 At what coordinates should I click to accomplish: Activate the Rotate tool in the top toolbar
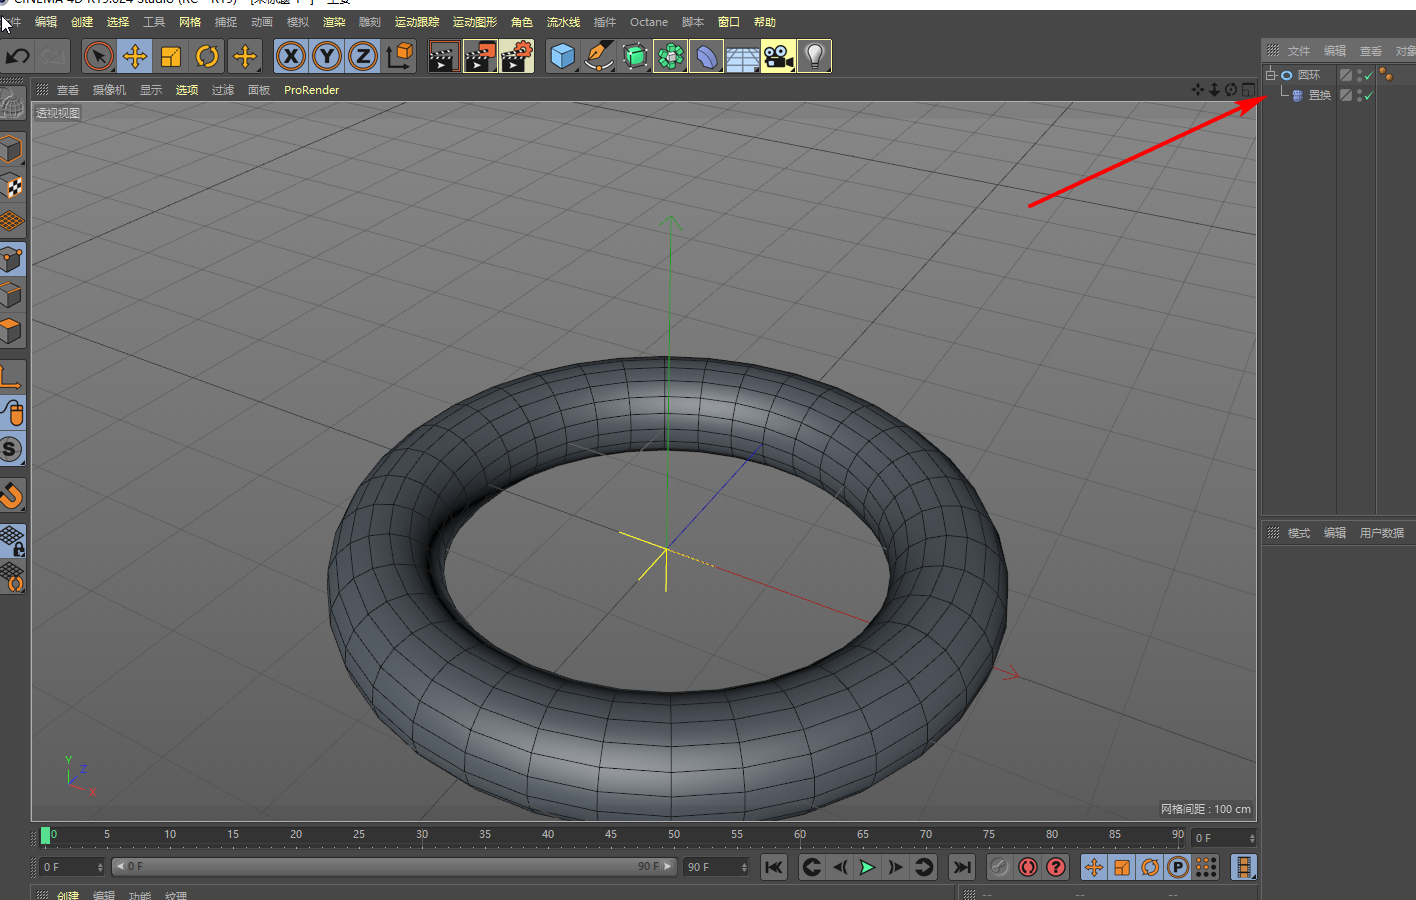coord(207,56)
